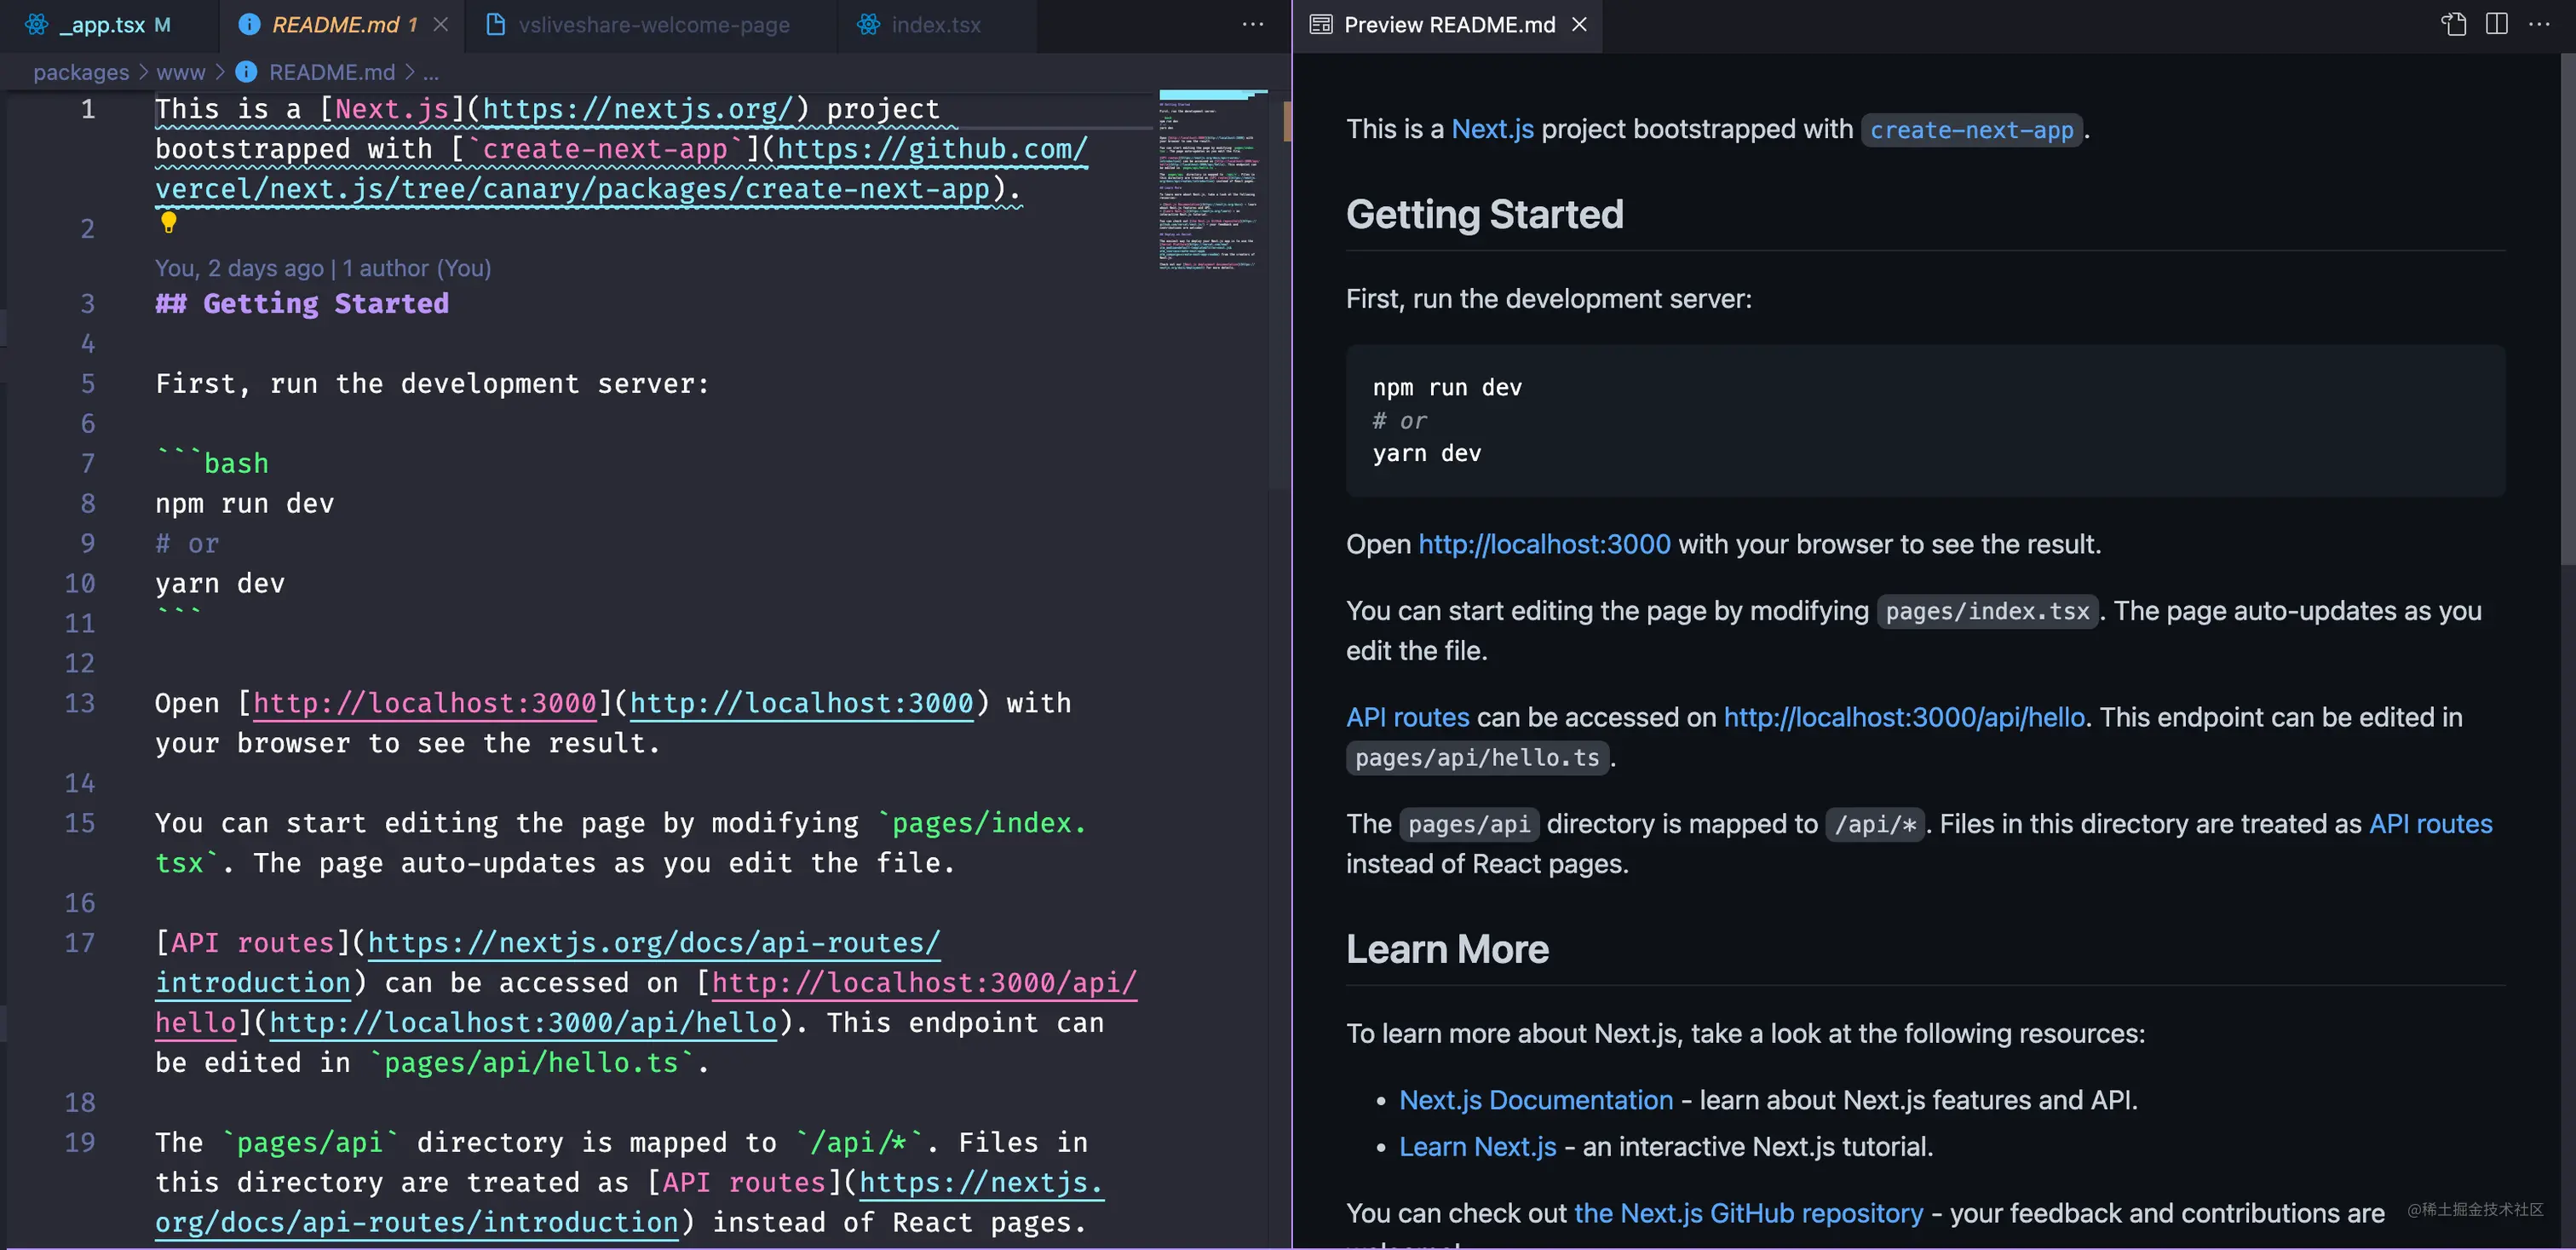Switch to the index.tsx tab
The width and height of the screenshot is (2576, 1250).
coord(935,24)
